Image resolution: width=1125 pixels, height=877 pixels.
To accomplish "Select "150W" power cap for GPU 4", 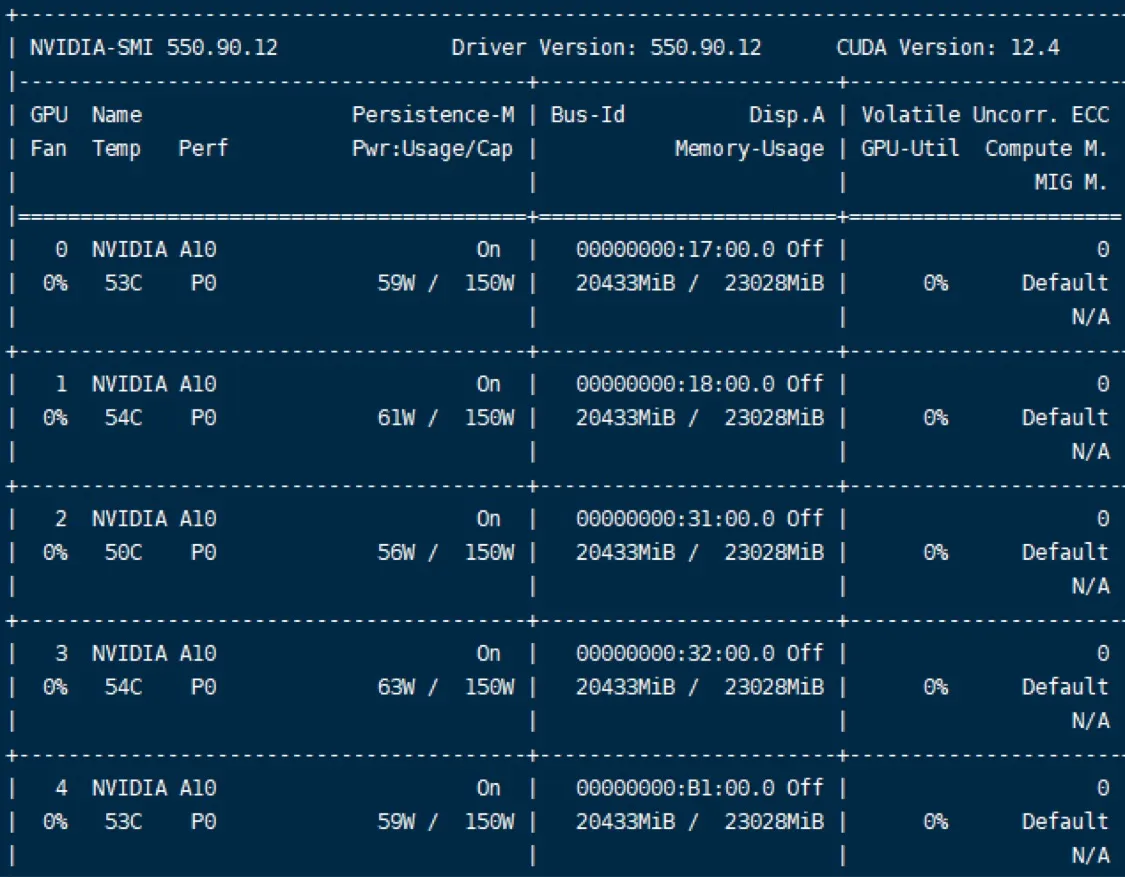I will (x=489, y=822).
